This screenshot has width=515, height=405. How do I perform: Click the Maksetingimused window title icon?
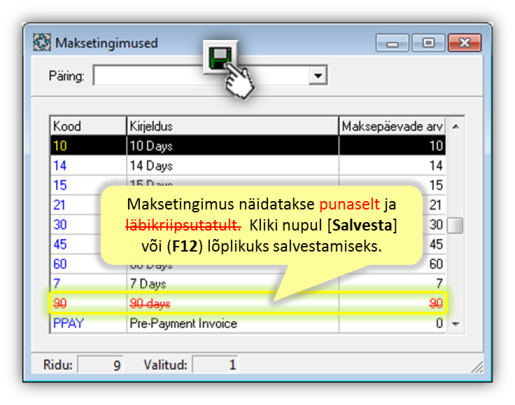tap(42, 42)
